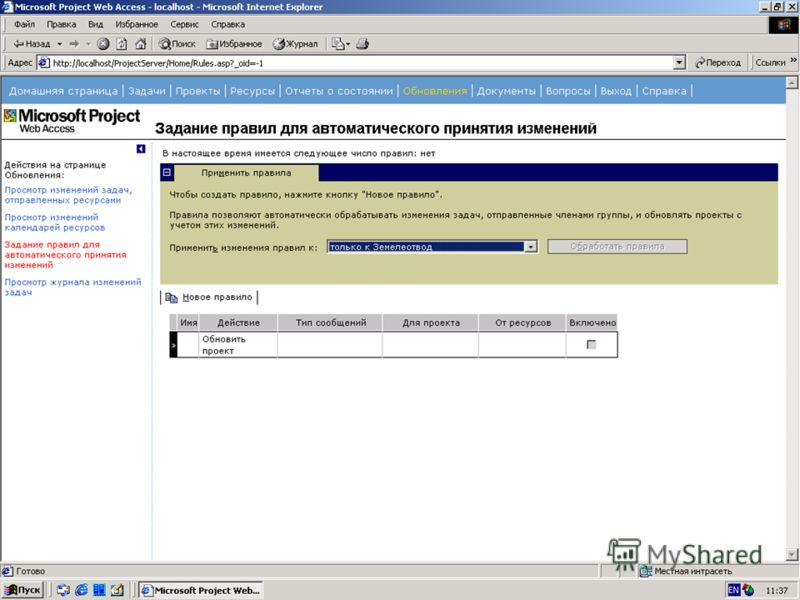Select the row marker arrow in rules table
The height and width of the screenshot is (600, 800).
(173, 345)
